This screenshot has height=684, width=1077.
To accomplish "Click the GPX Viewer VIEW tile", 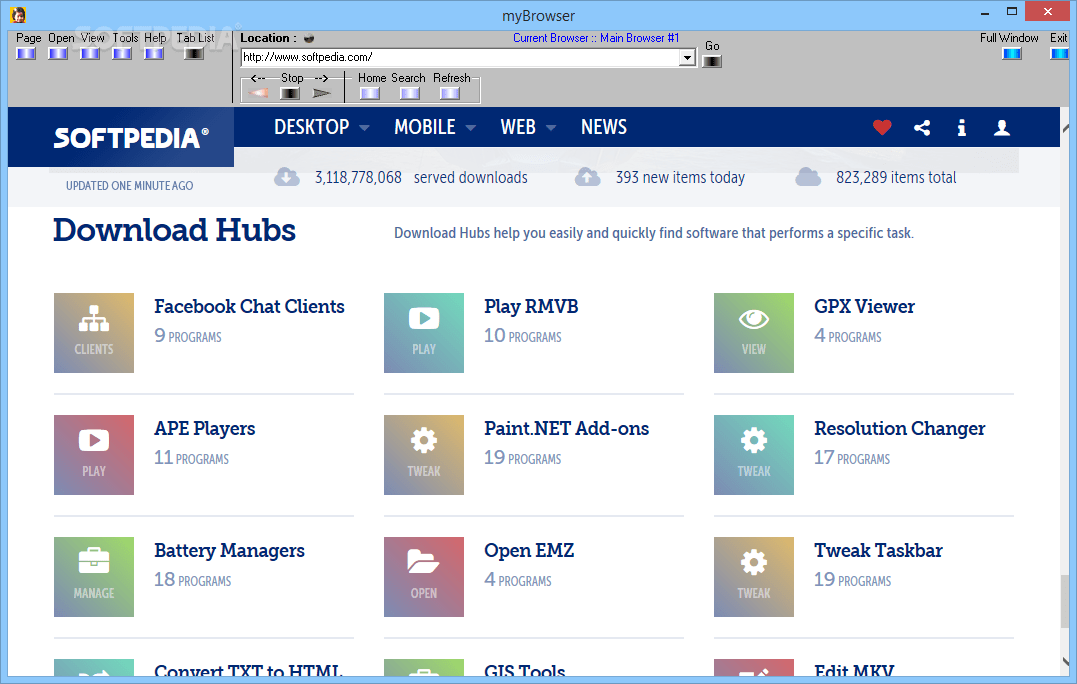I will click(x=753, y=333).
